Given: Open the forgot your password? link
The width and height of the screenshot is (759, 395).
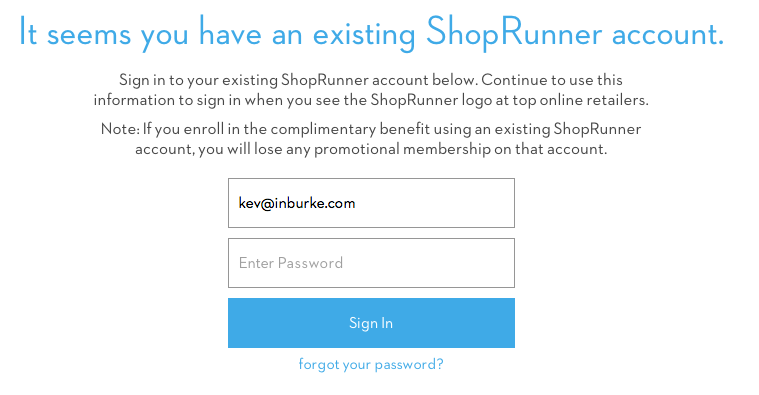Looking at the screenshot, I should 371,365.
